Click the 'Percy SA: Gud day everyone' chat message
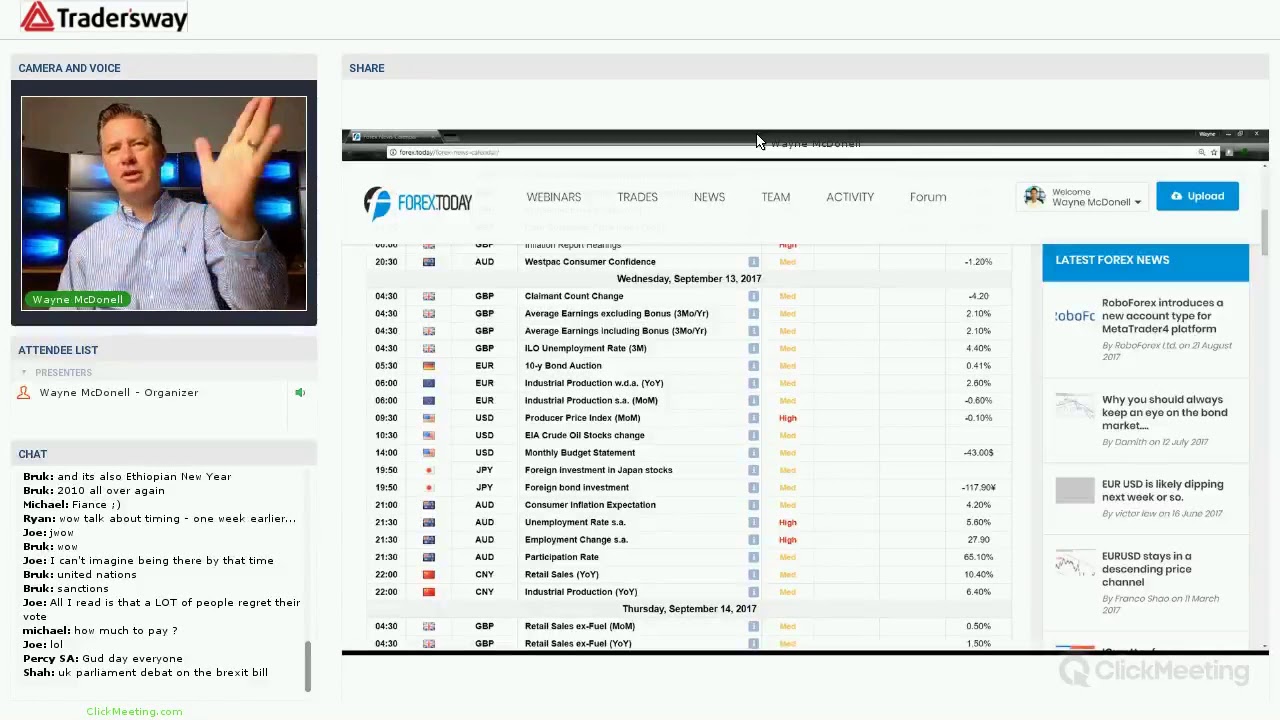Image resolution: width=1280 pixels, height=720 pixels. pos(103,659)
